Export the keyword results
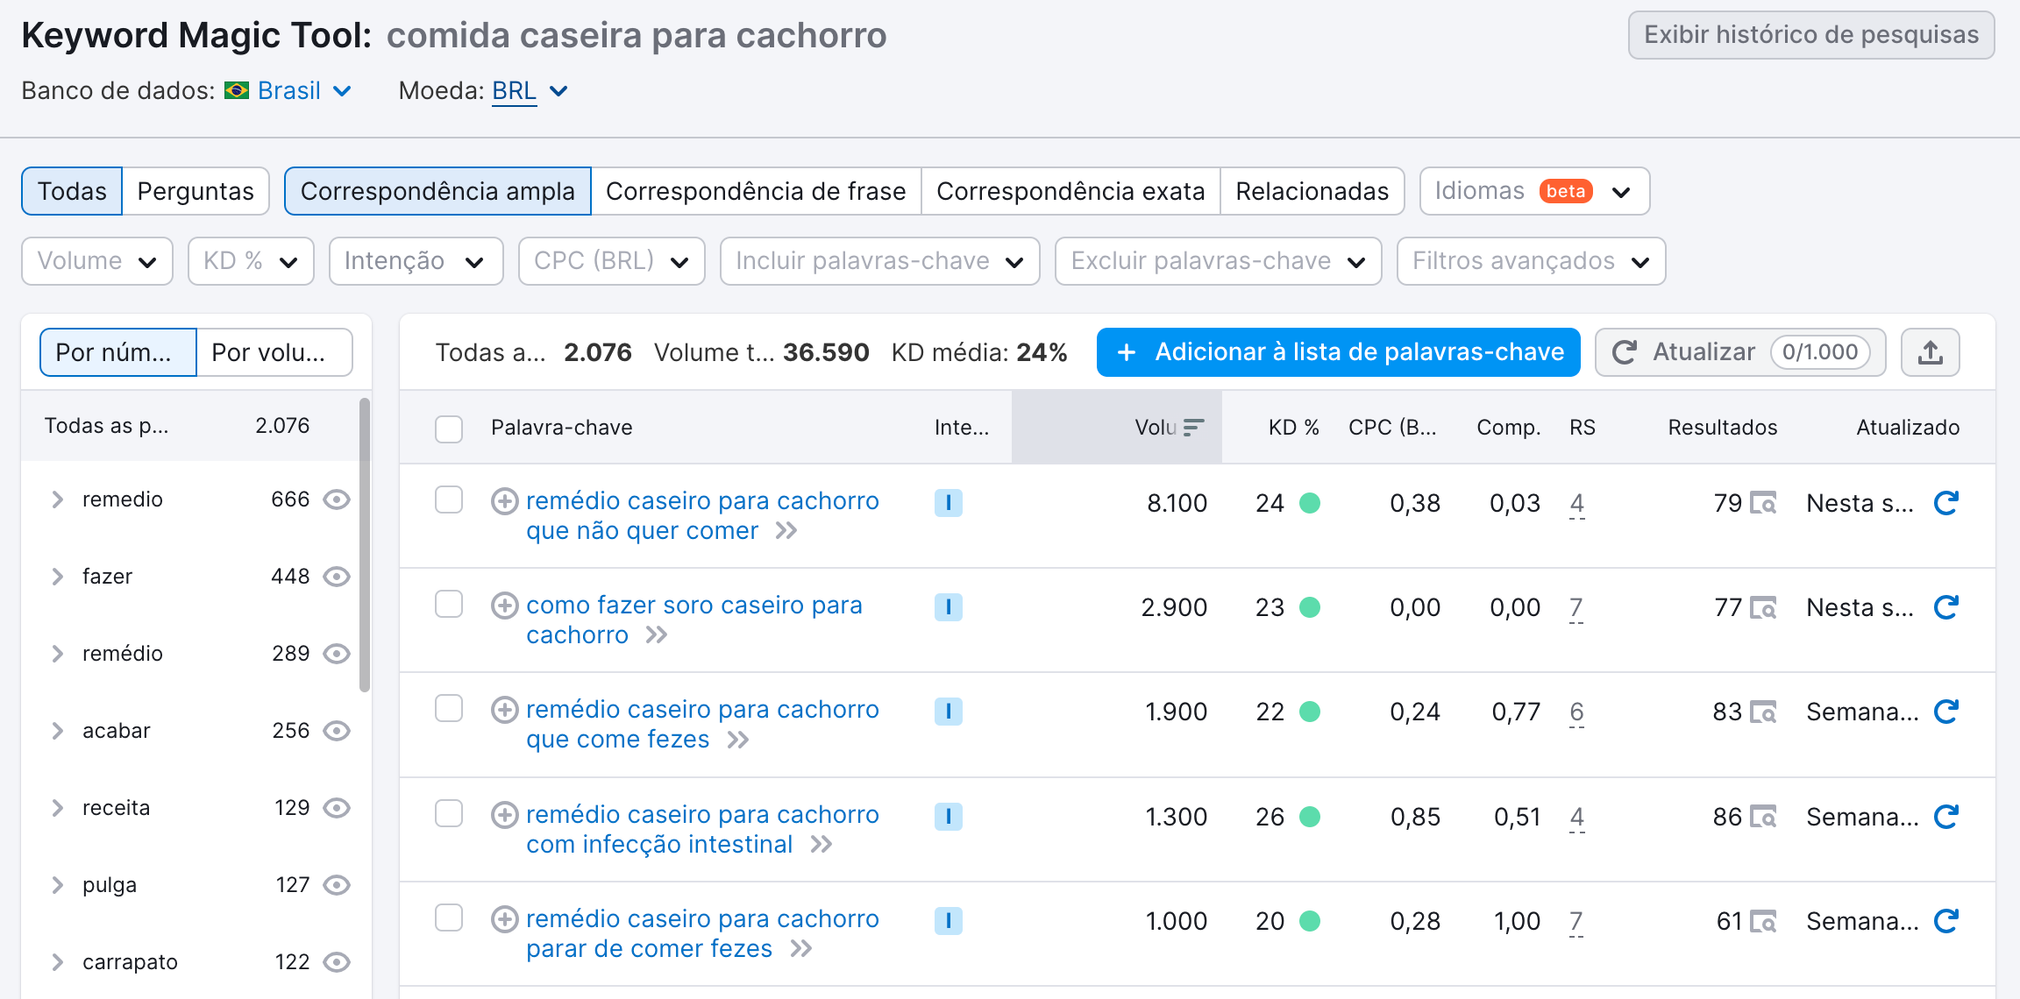 [1930, 352]
